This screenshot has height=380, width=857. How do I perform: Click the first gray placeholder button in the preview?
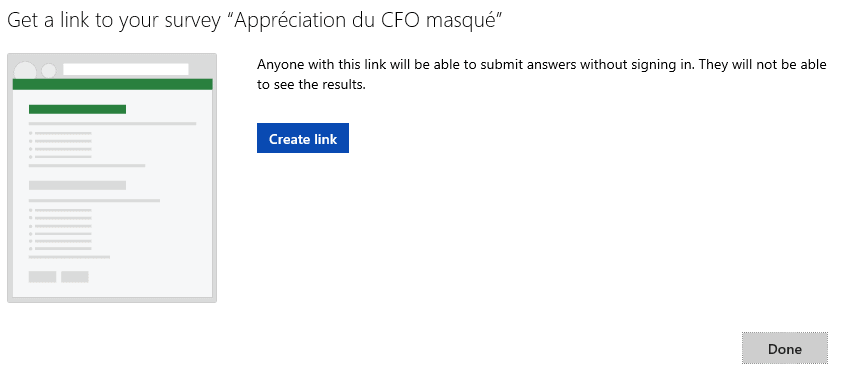43,277
